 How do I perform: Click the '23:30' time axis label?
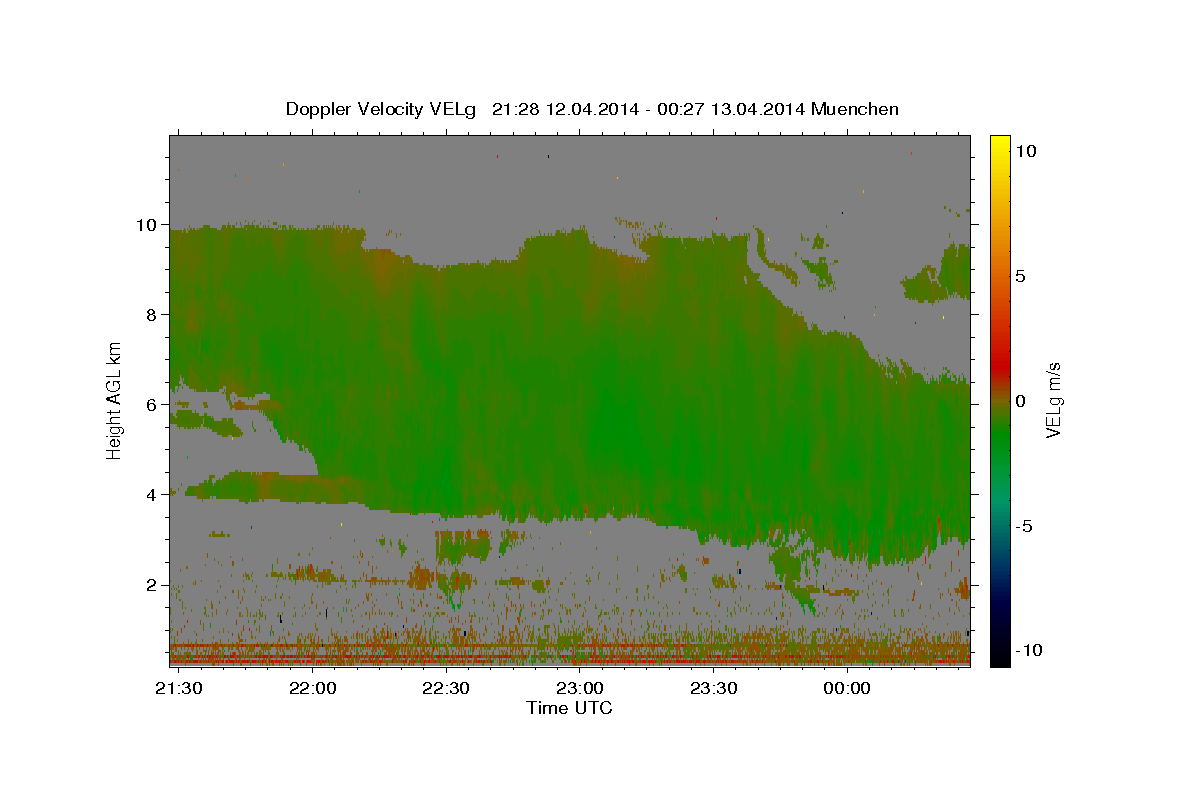click(713, 689)
